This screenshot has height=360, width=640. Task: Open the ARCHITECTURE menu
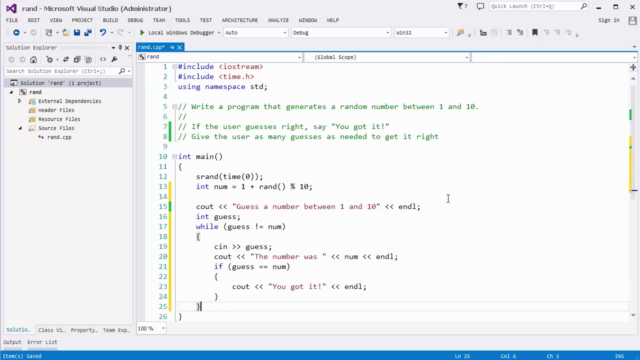click(x=240, y=20)
